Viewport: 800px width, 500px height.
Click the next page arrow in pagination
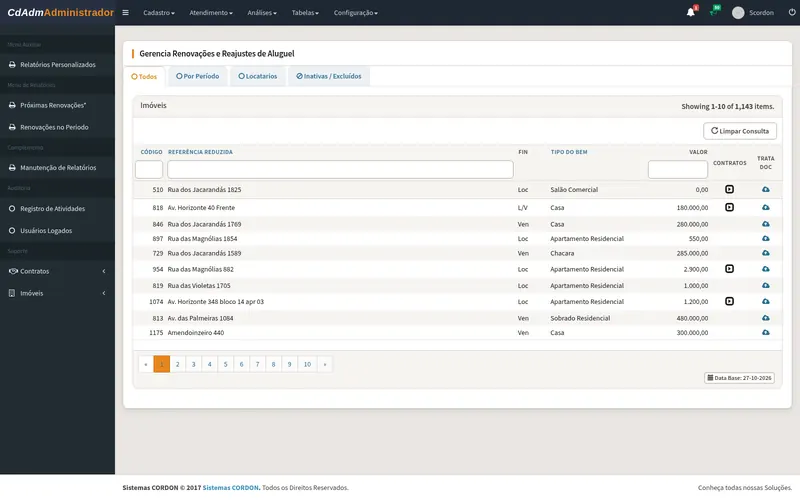point(325,364)
